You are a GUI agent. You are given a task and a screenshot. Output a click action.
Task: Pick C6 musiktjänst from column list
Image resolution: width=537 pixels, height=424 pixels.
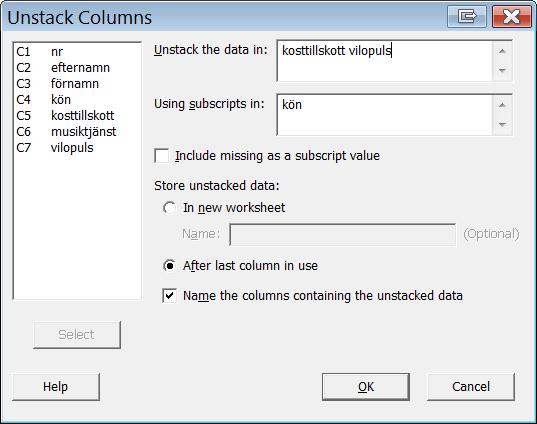click(x=77, y=132)
